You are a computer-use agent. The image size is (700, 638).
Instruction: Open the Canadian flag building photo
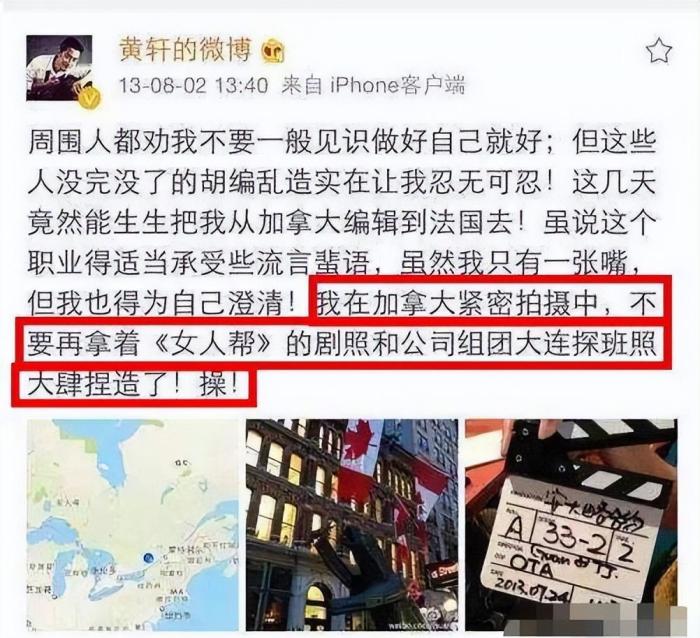(x=352, y=525)
